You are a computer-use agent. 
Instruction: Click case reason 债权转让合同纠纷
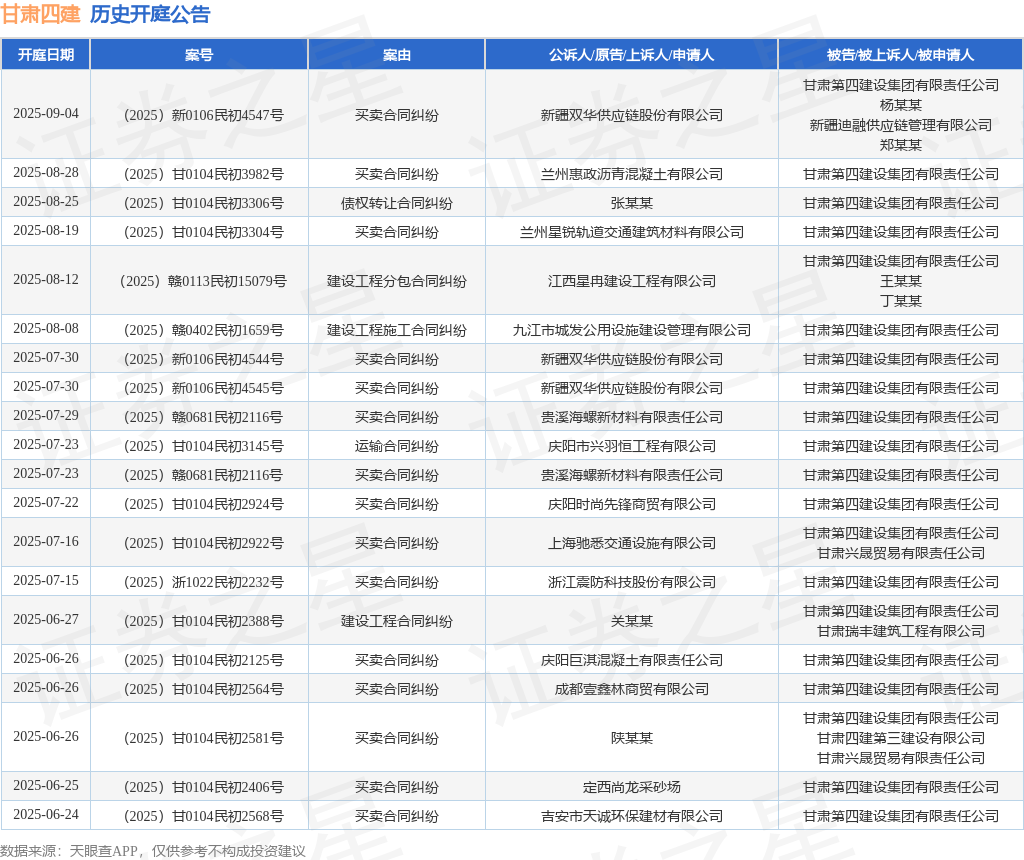pos(396,203)
